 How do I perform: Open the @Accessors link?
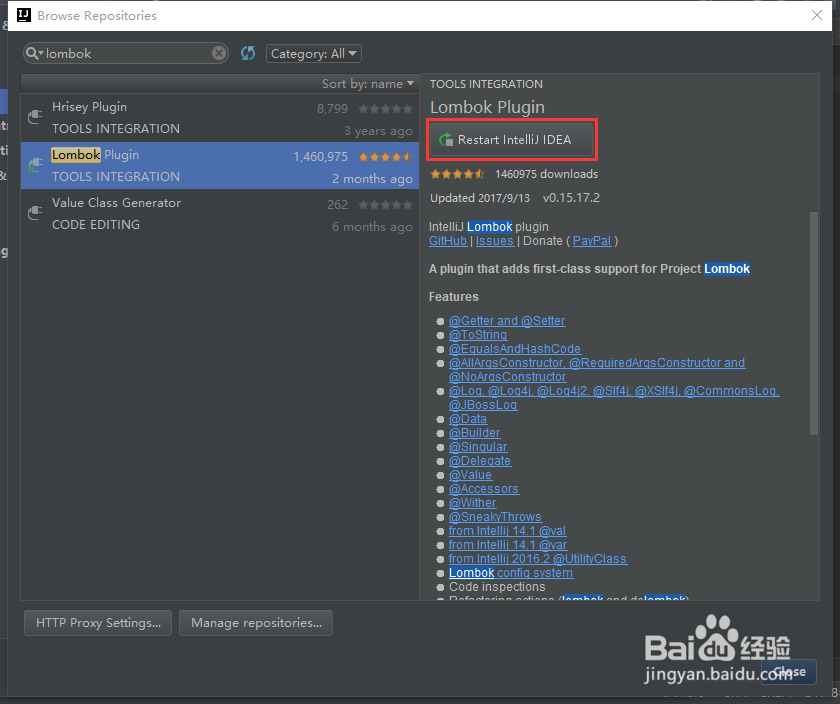coord(484,489)
